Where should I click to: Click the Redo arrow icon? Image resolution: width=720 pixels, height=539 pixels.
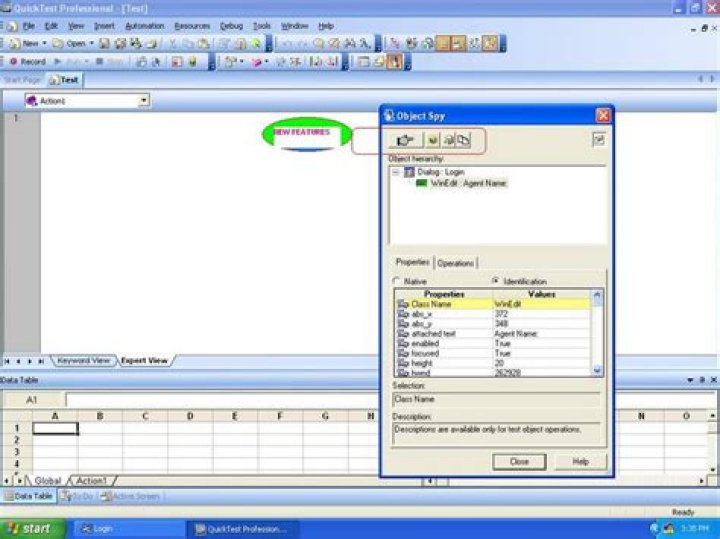(x=302, y=44)
